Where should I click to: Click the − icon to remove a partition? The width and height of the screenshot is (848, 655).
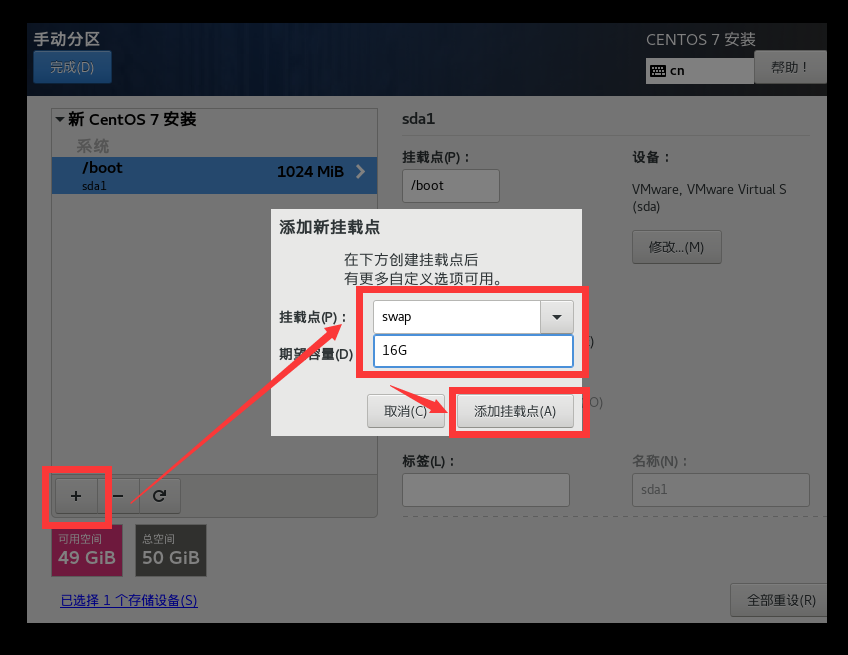[118, 496]
